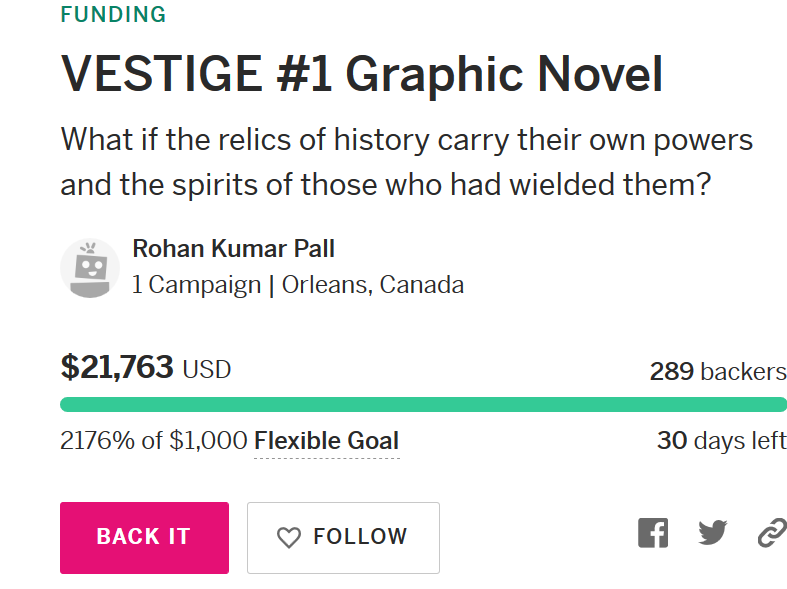Open Rohan Kumar Pall's profile

pyautogui.click(x=233, y=249)
